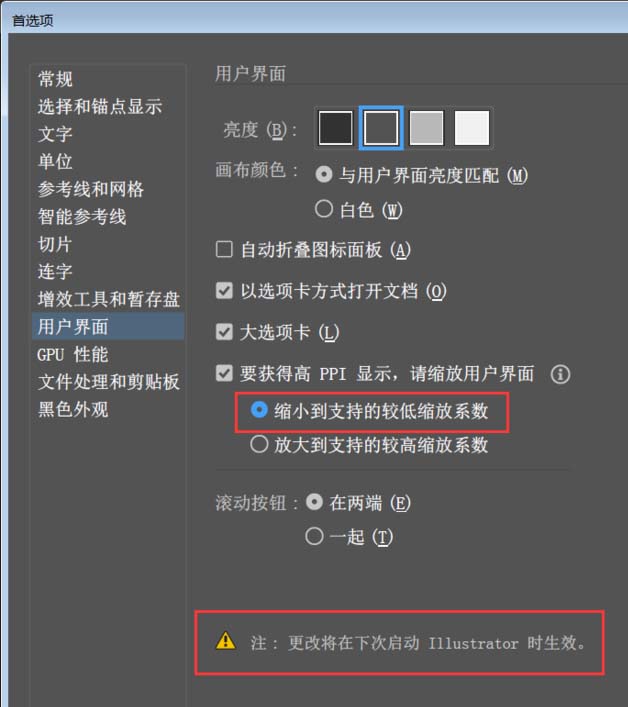Select 一起 scroll button option
This screenshot has height=707, width=628.
pyautogui.click(x=314, y=536)
